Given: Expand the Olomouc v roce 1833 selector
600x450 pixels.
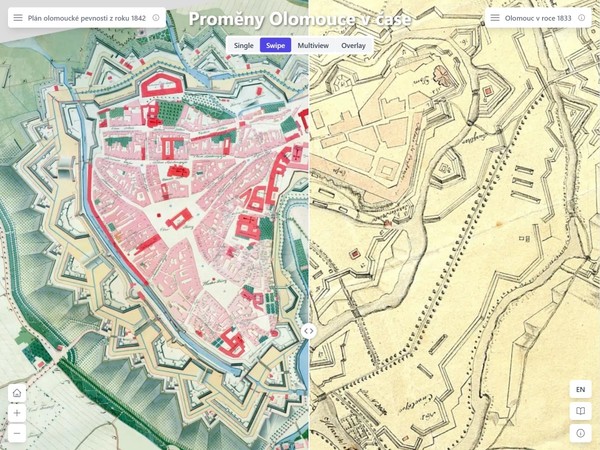Looking at the screenshot, I should [x=538, y=18].
